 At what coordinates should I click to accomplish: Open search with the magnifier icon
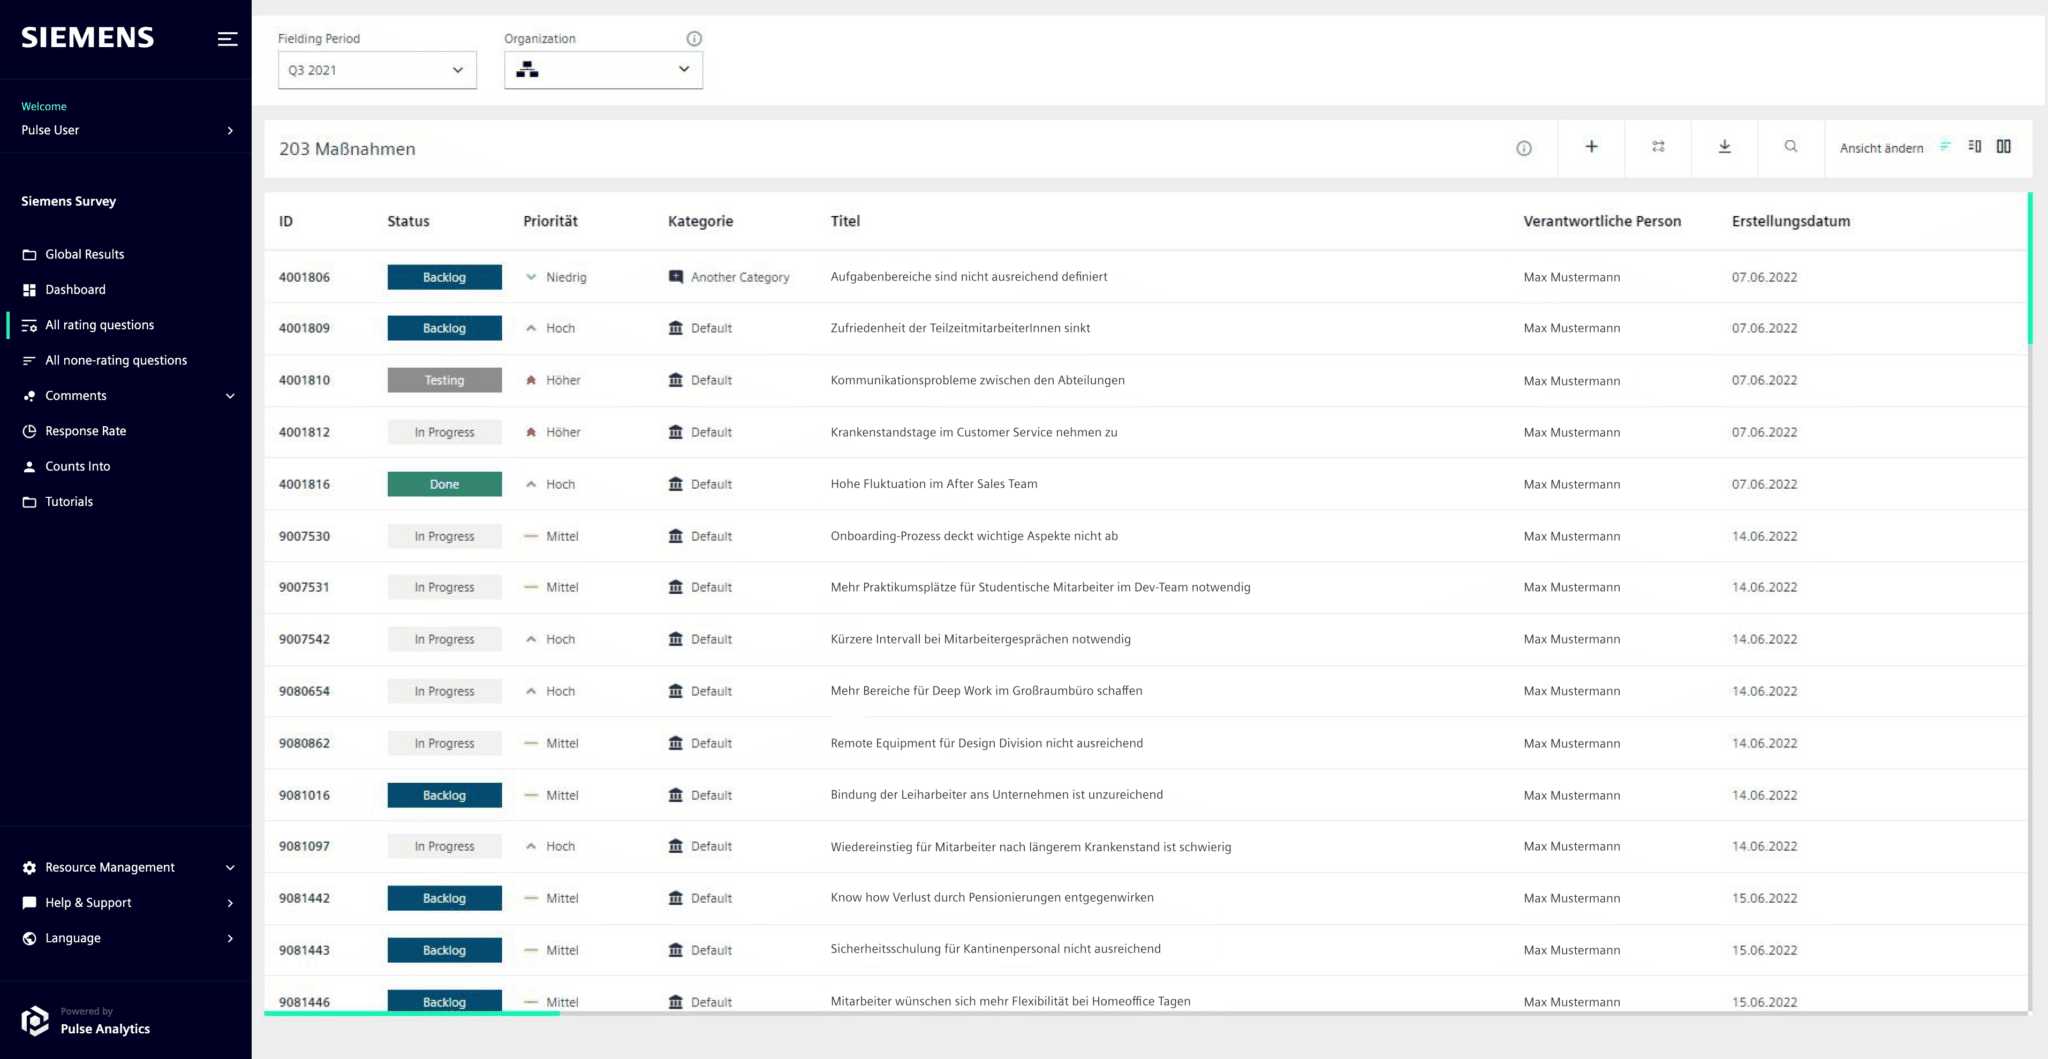(x=1790, y=147)
